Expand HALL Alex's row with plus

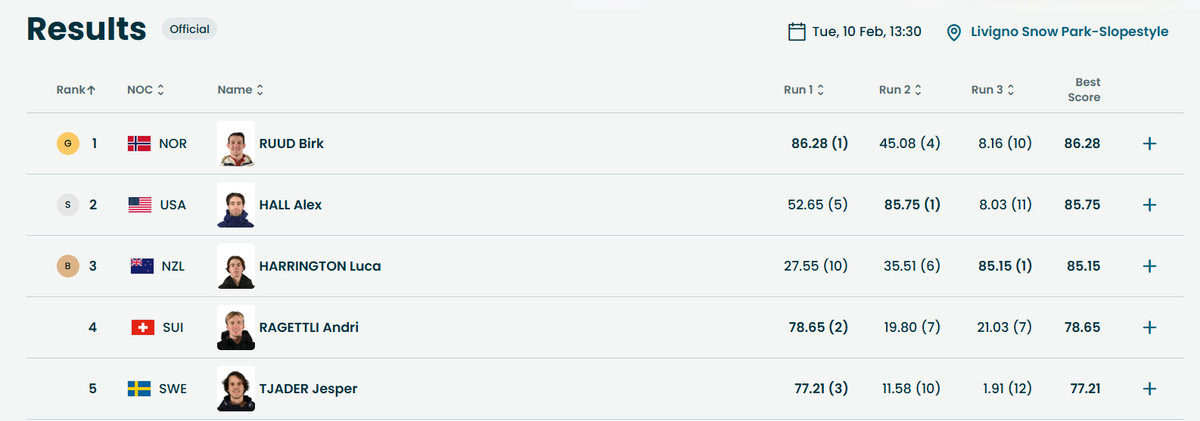pyautogui.click(x=1149, y=205)
